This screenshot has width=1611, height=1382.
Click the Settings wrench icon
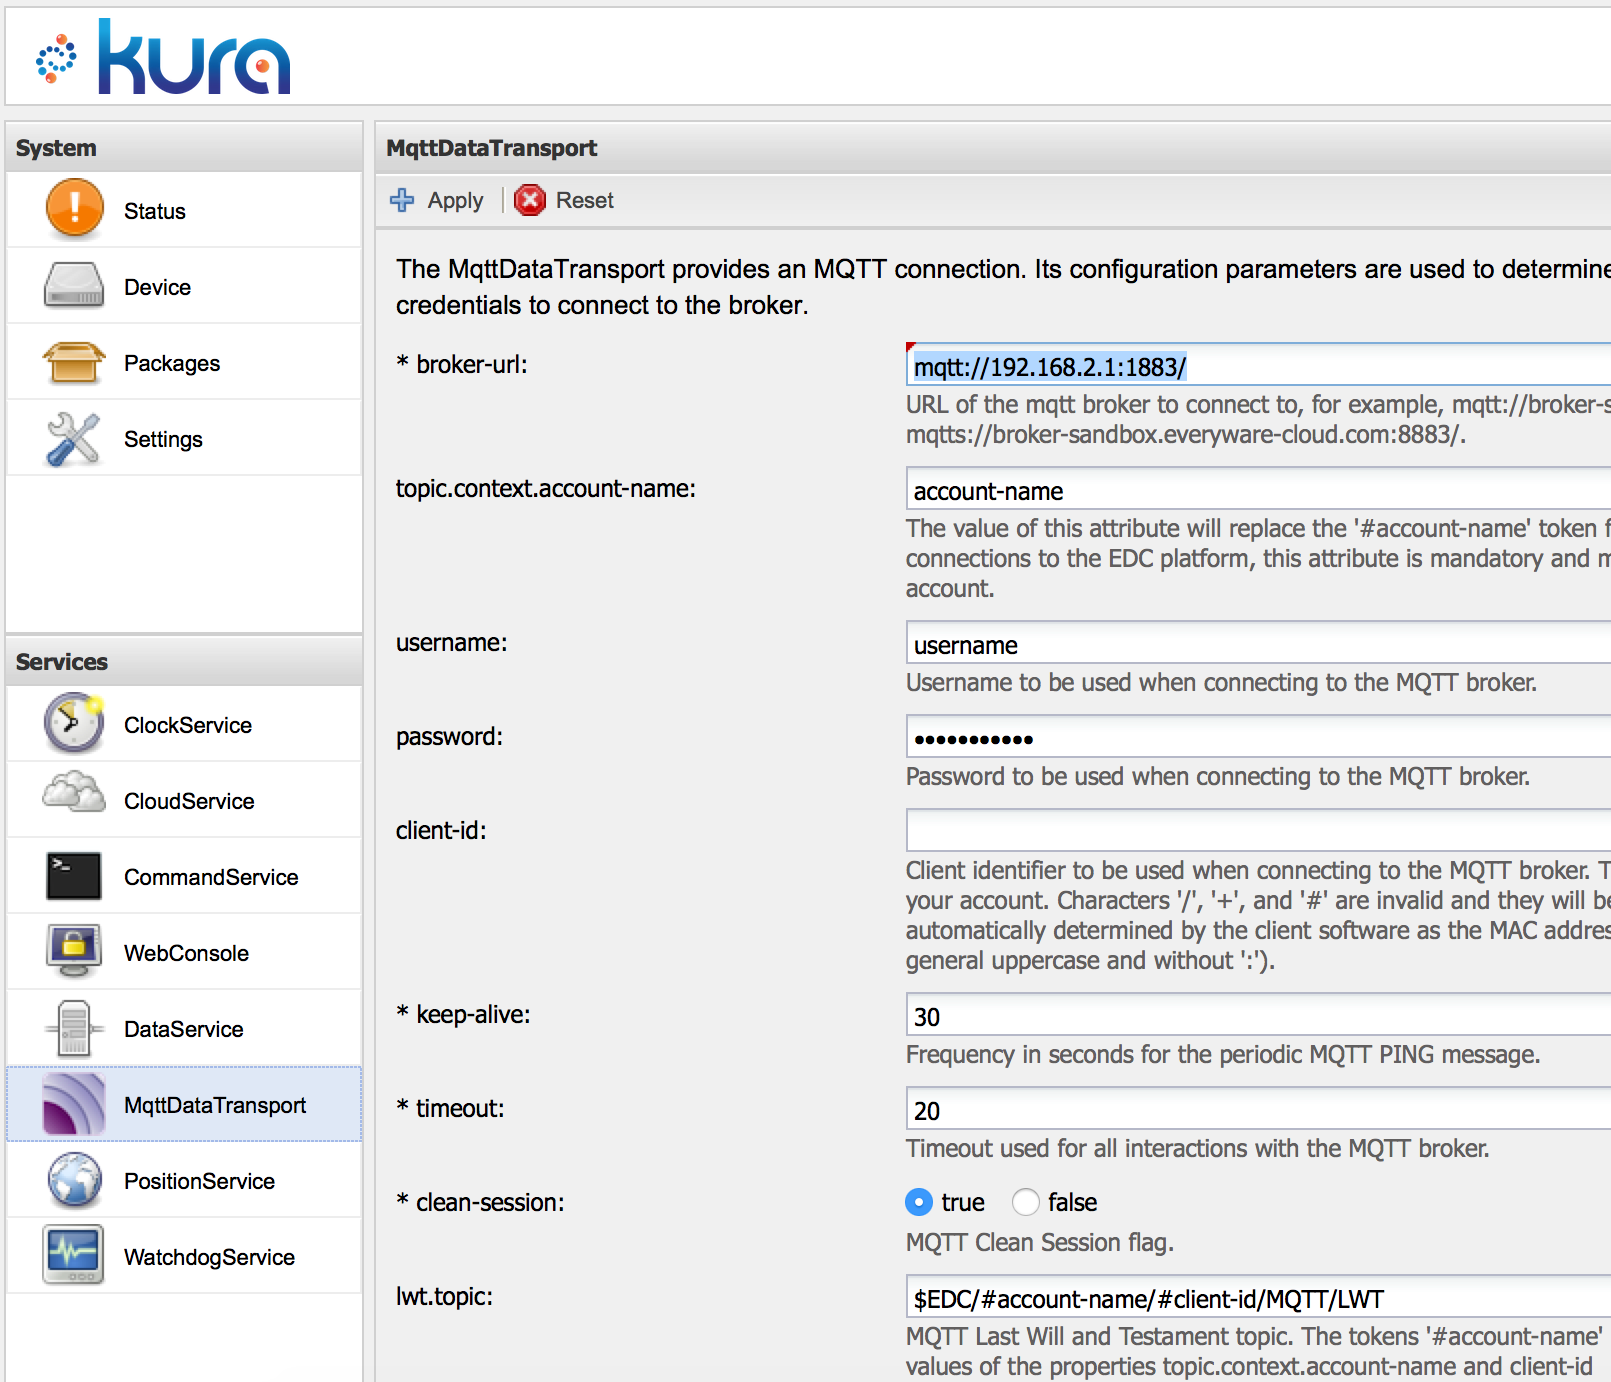[x=74, y=438]
